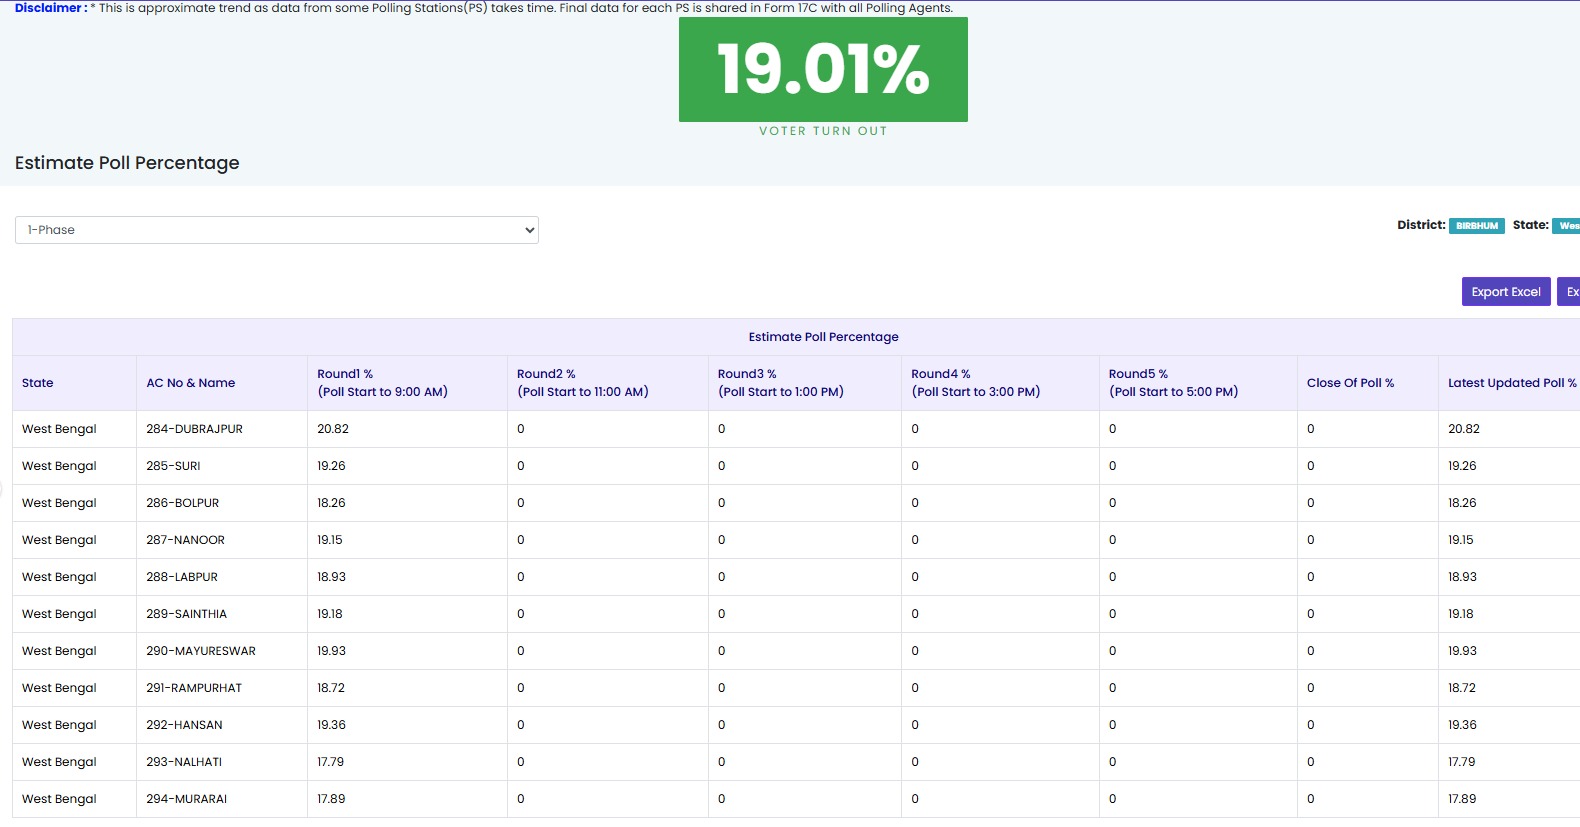Click the 19.01% voter turnout banner
The width and height of the screenshot is (1580, 827).
click(823, 70)
